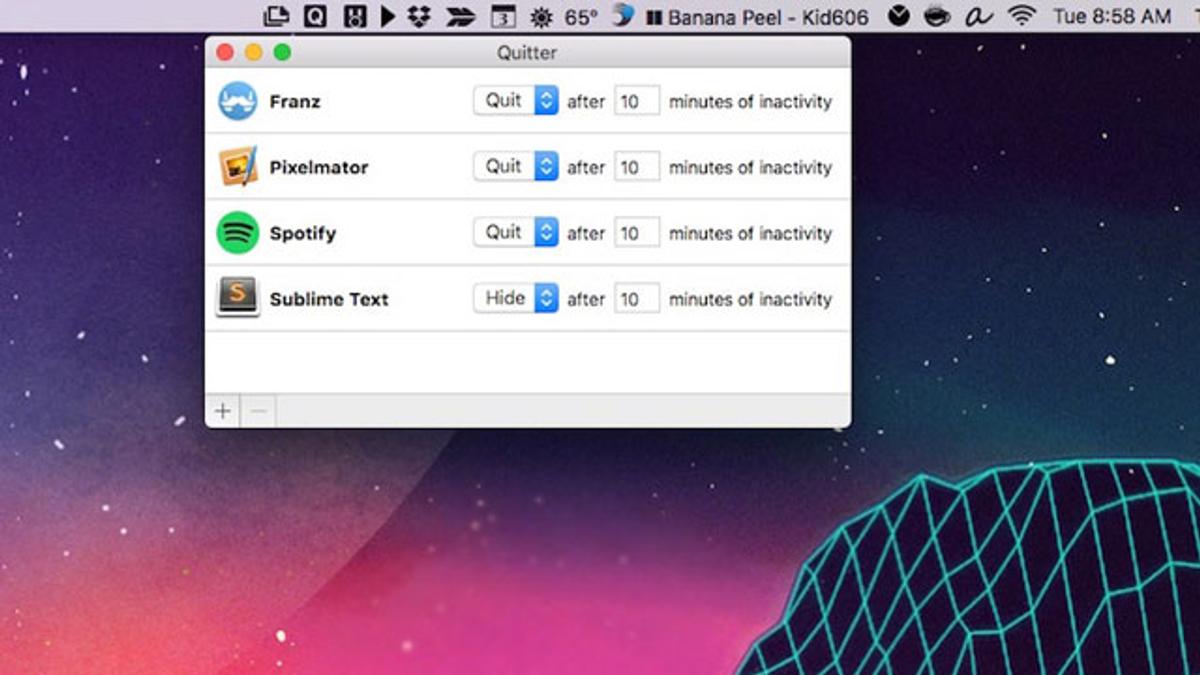Click the Tue 8:58 AM clock
The width and height of the screenshot is (1200, 675).
(x=1111, y=17)
